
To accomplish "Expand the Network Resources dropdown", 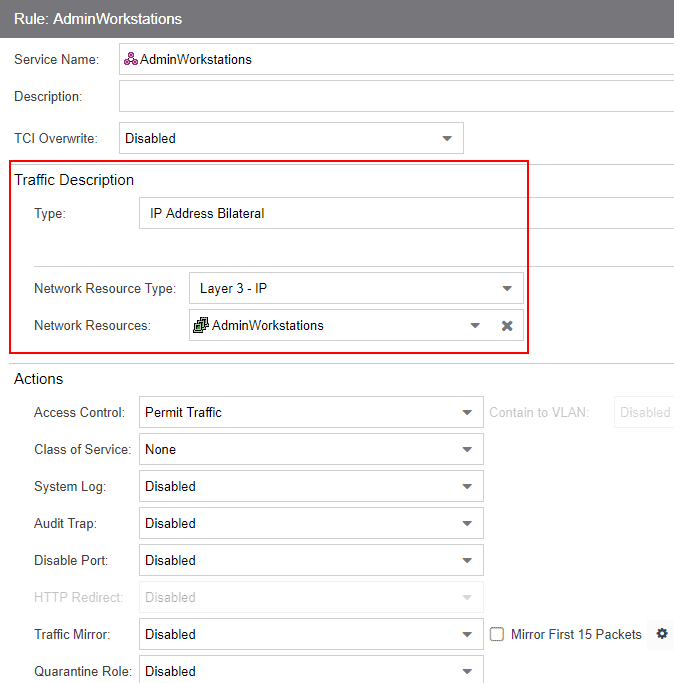I will click(475, 325).
